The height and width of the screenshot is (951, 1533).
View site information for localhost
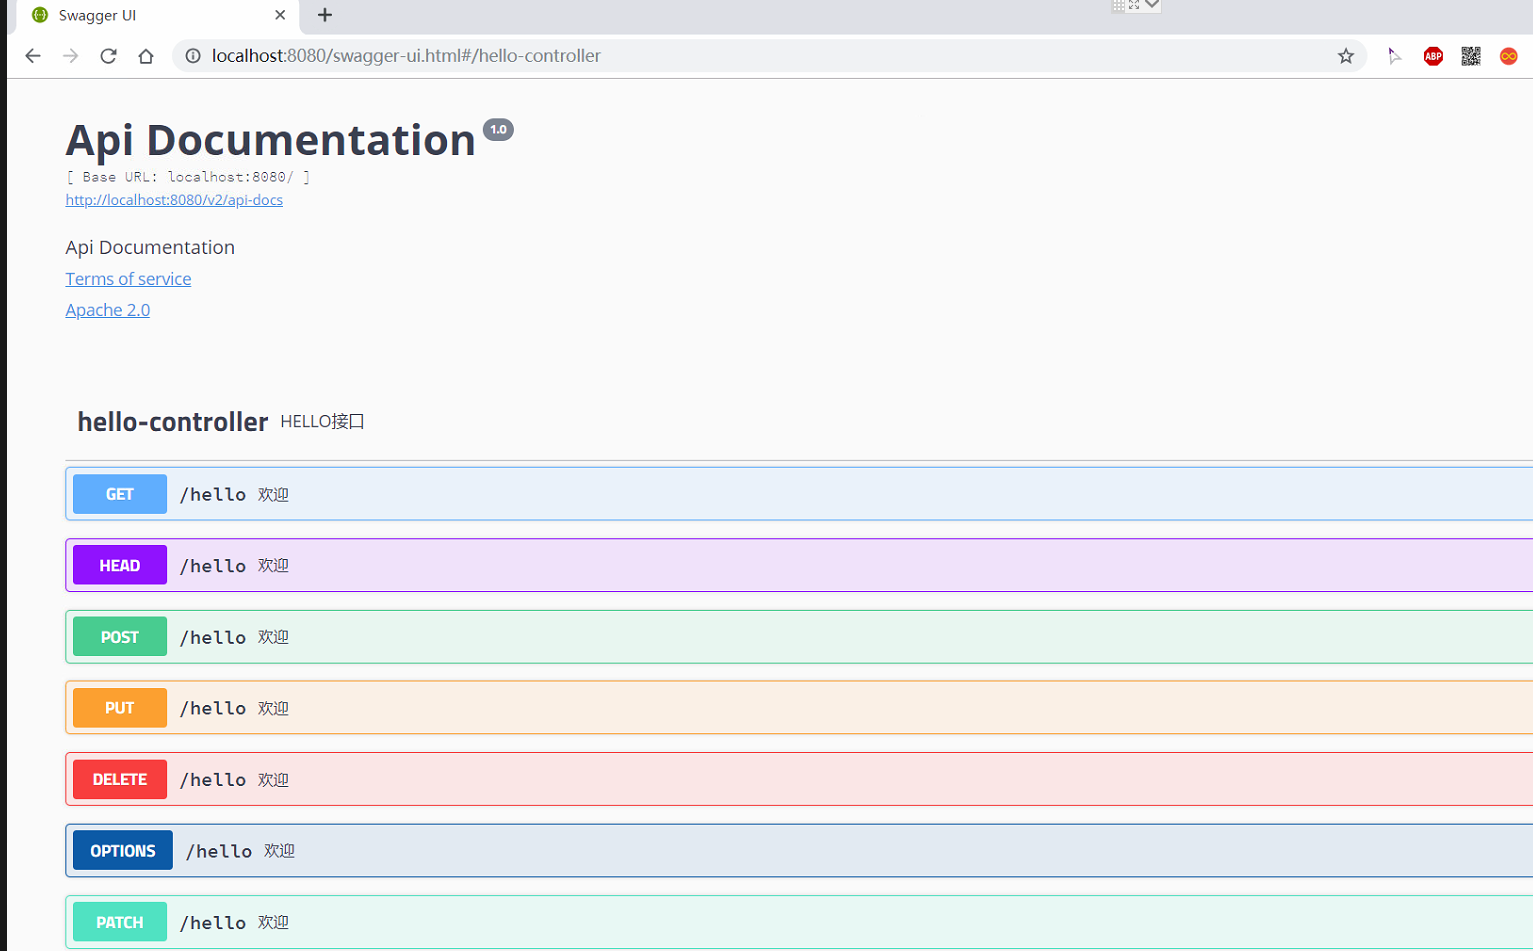click(x=193, y=56)
